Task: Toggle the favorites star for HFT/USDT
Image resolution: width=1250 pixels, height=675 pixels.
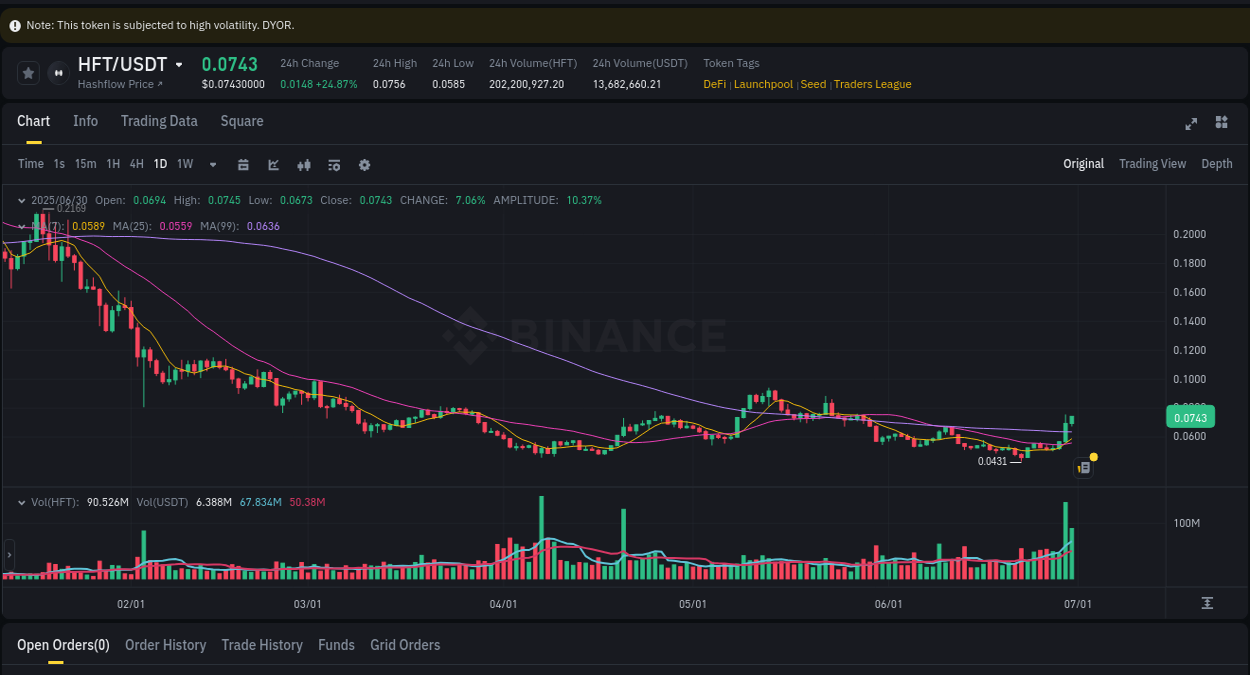Action: (27, 72)
